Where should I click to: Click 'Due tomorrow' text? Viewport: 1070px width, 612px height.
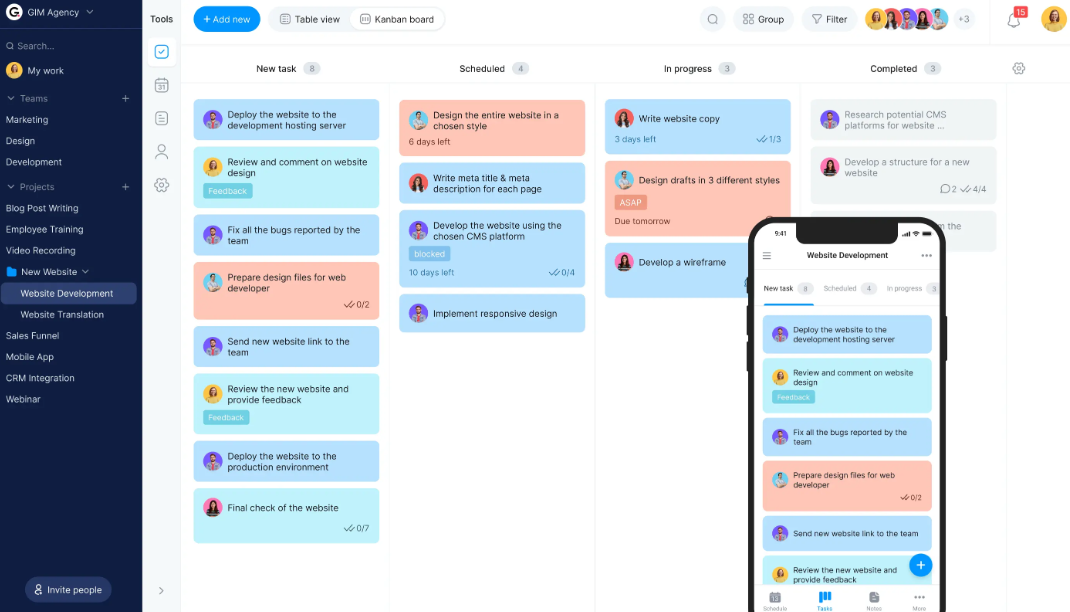click(642, 221)
